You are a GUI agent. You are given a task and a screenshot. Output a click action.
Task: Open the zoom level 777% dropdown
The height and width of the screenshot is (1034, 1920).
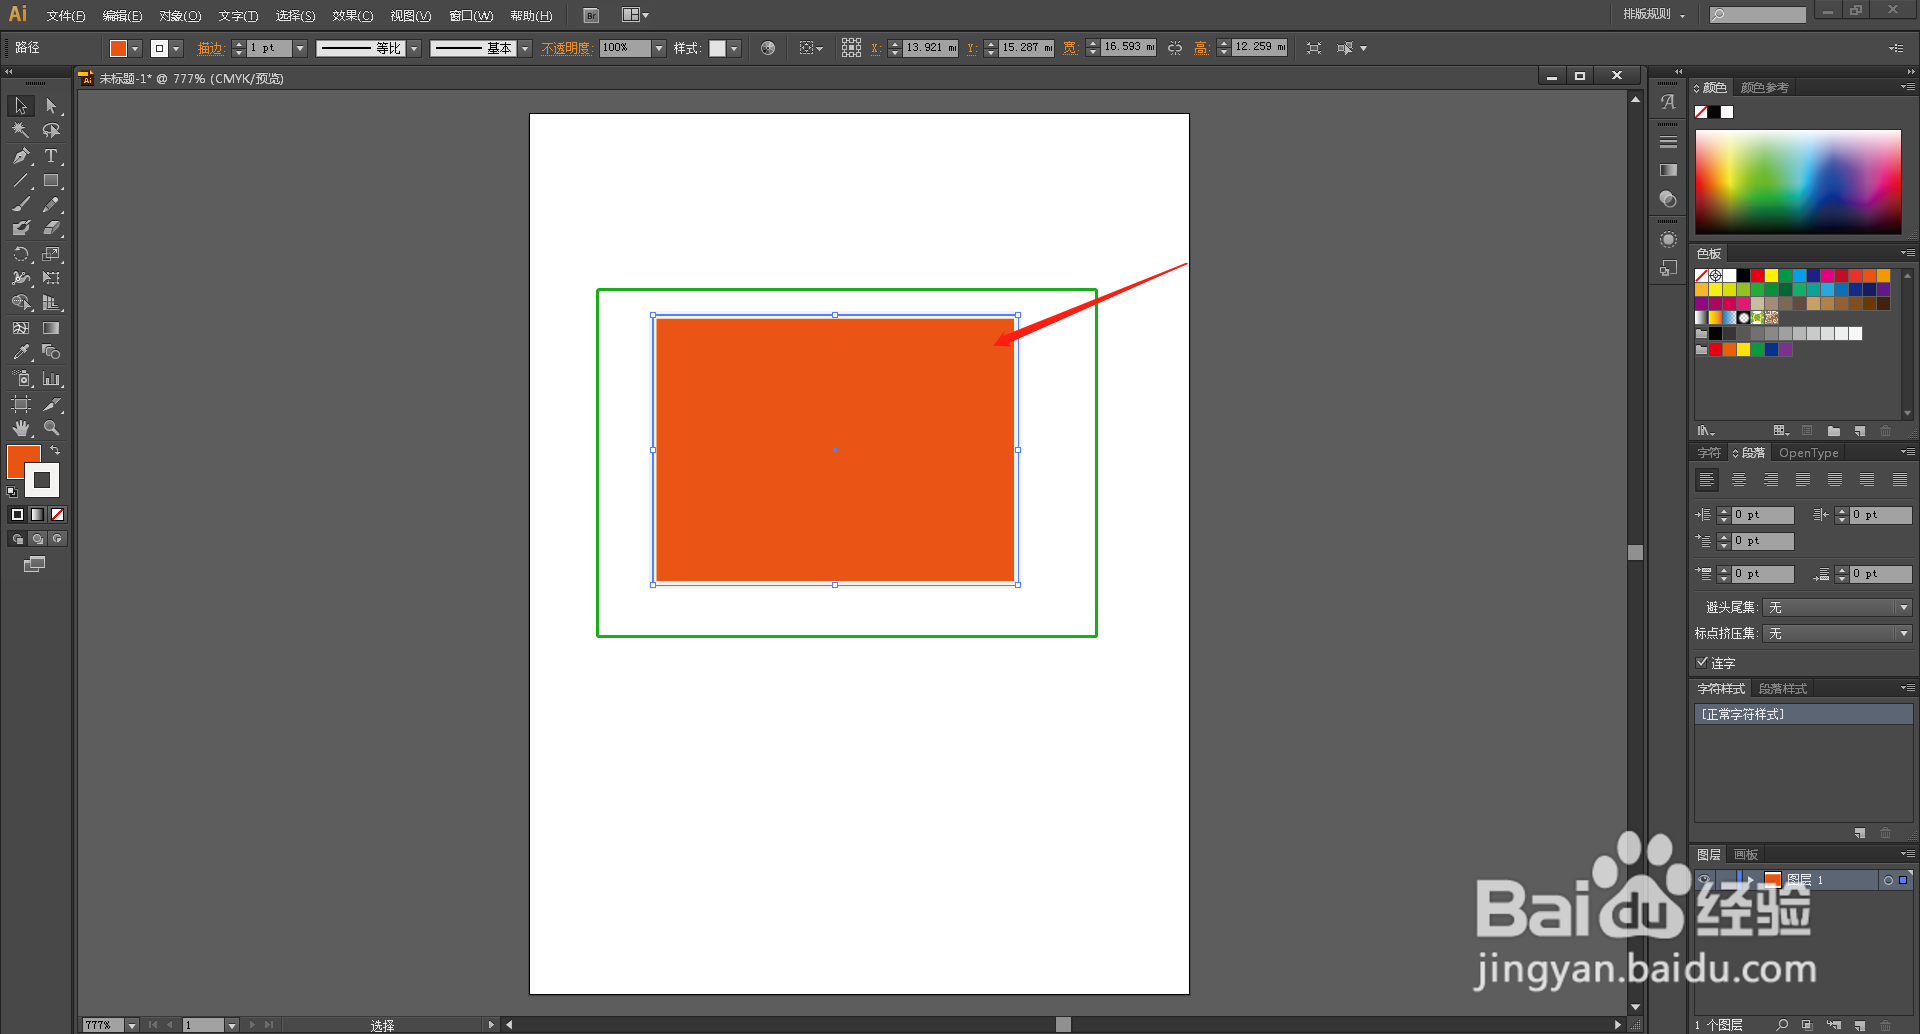click(x=132, y=1025)
